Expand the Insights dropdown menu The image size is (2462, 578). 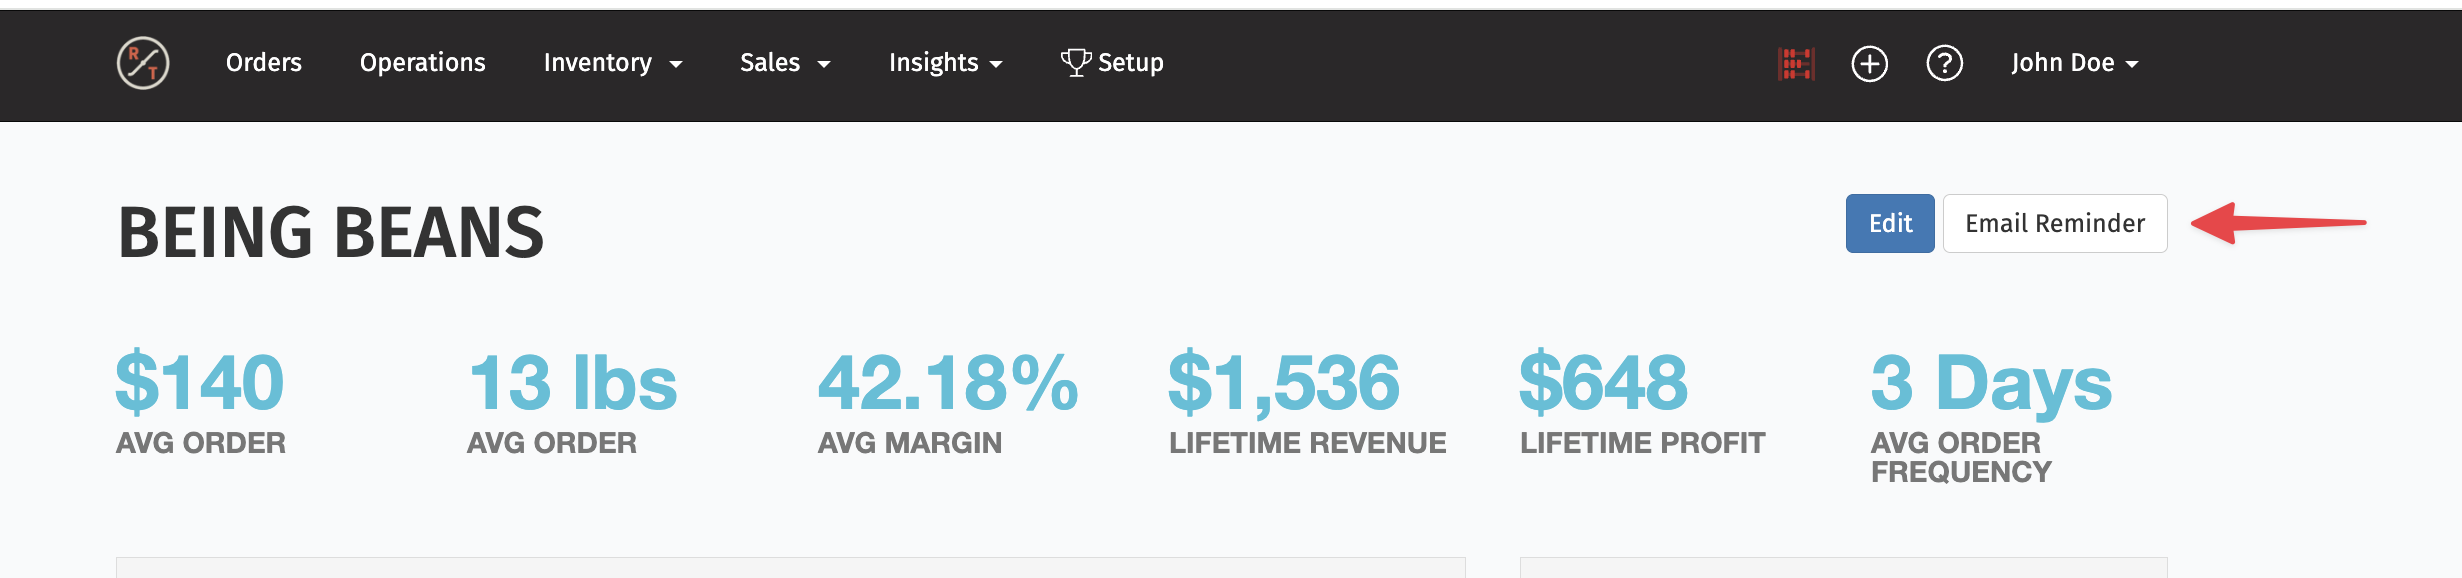pyautogui.click(x=945, y=63)
